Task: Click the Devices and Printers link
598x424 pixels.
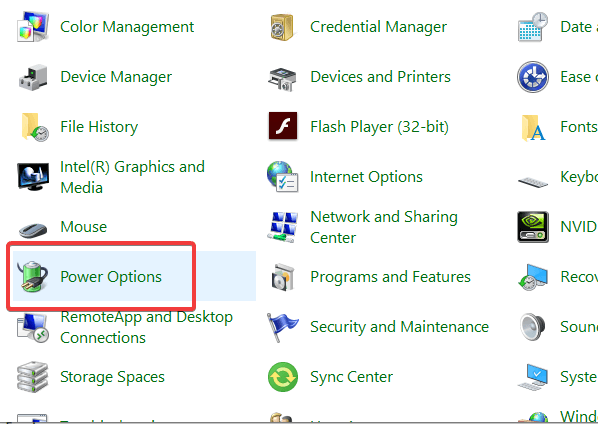Action: (x=380, y=77)
